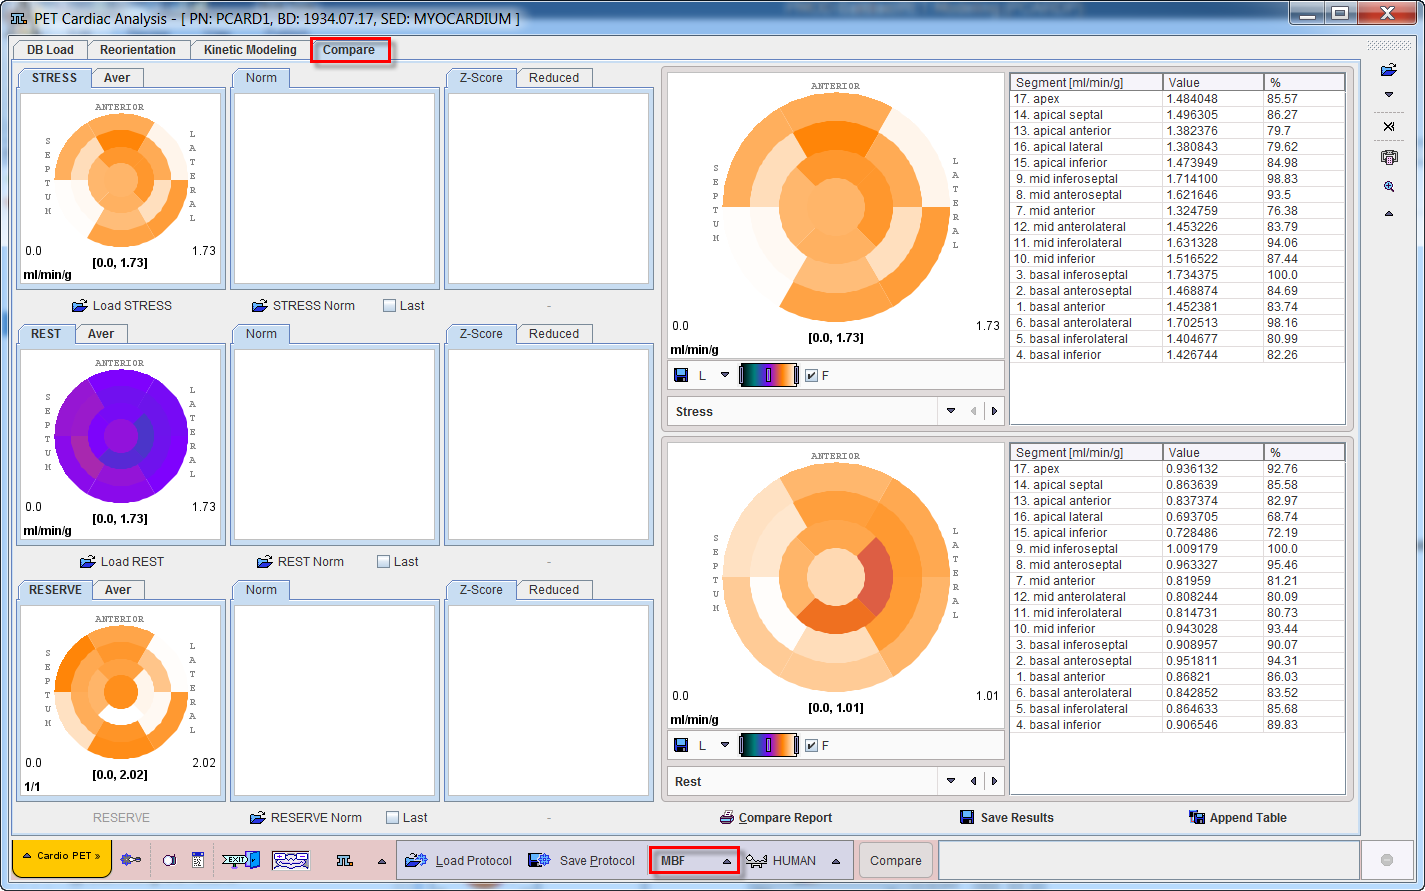Click the color gradient bar under Rest plot
This screenshot has height=891, width=1425.
coord(768,746)
